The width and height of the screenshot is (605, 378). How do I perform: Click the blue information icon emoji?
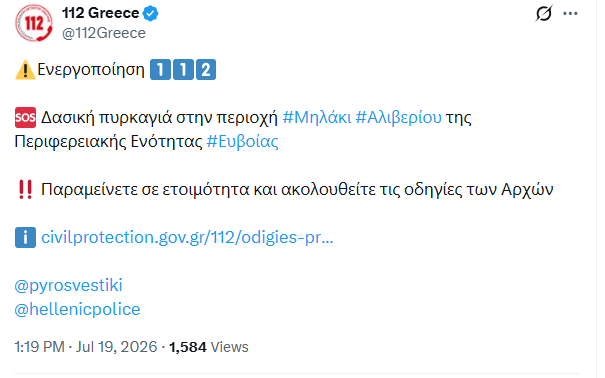point(25,237)
